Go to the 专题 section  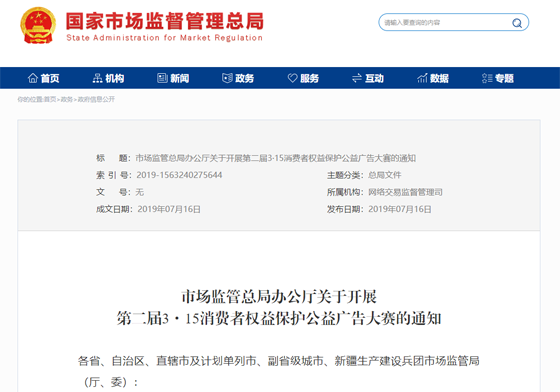pyautogui.click(x=504, y=78)
